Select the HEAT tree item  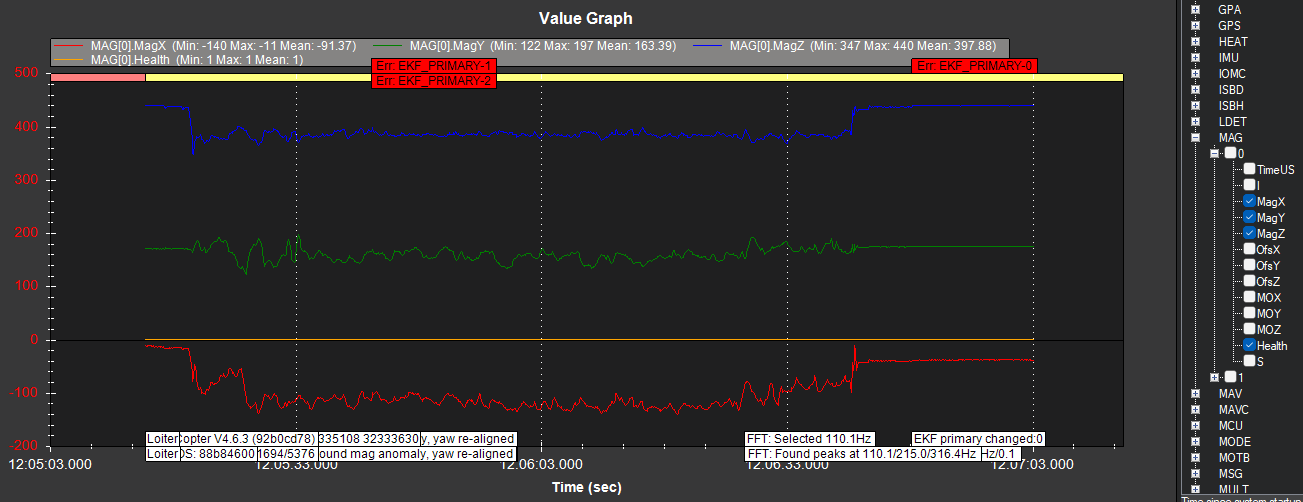[x=1232, y=41]
